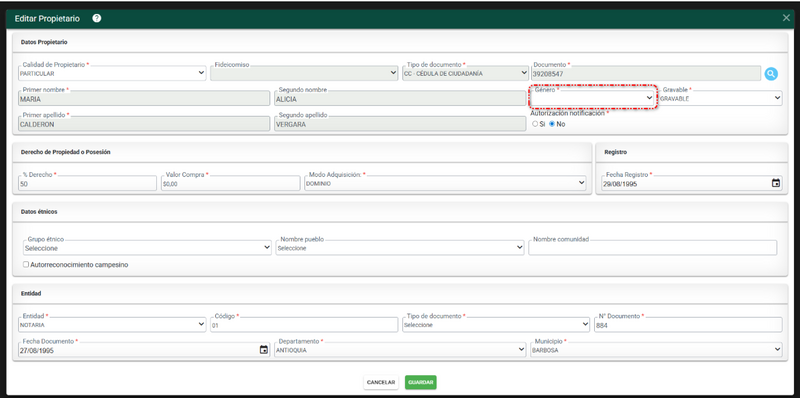Viewport: 800px width, 398px height.
Task: Open the Fecha Documento calendar picker
Action: point(263,350)
